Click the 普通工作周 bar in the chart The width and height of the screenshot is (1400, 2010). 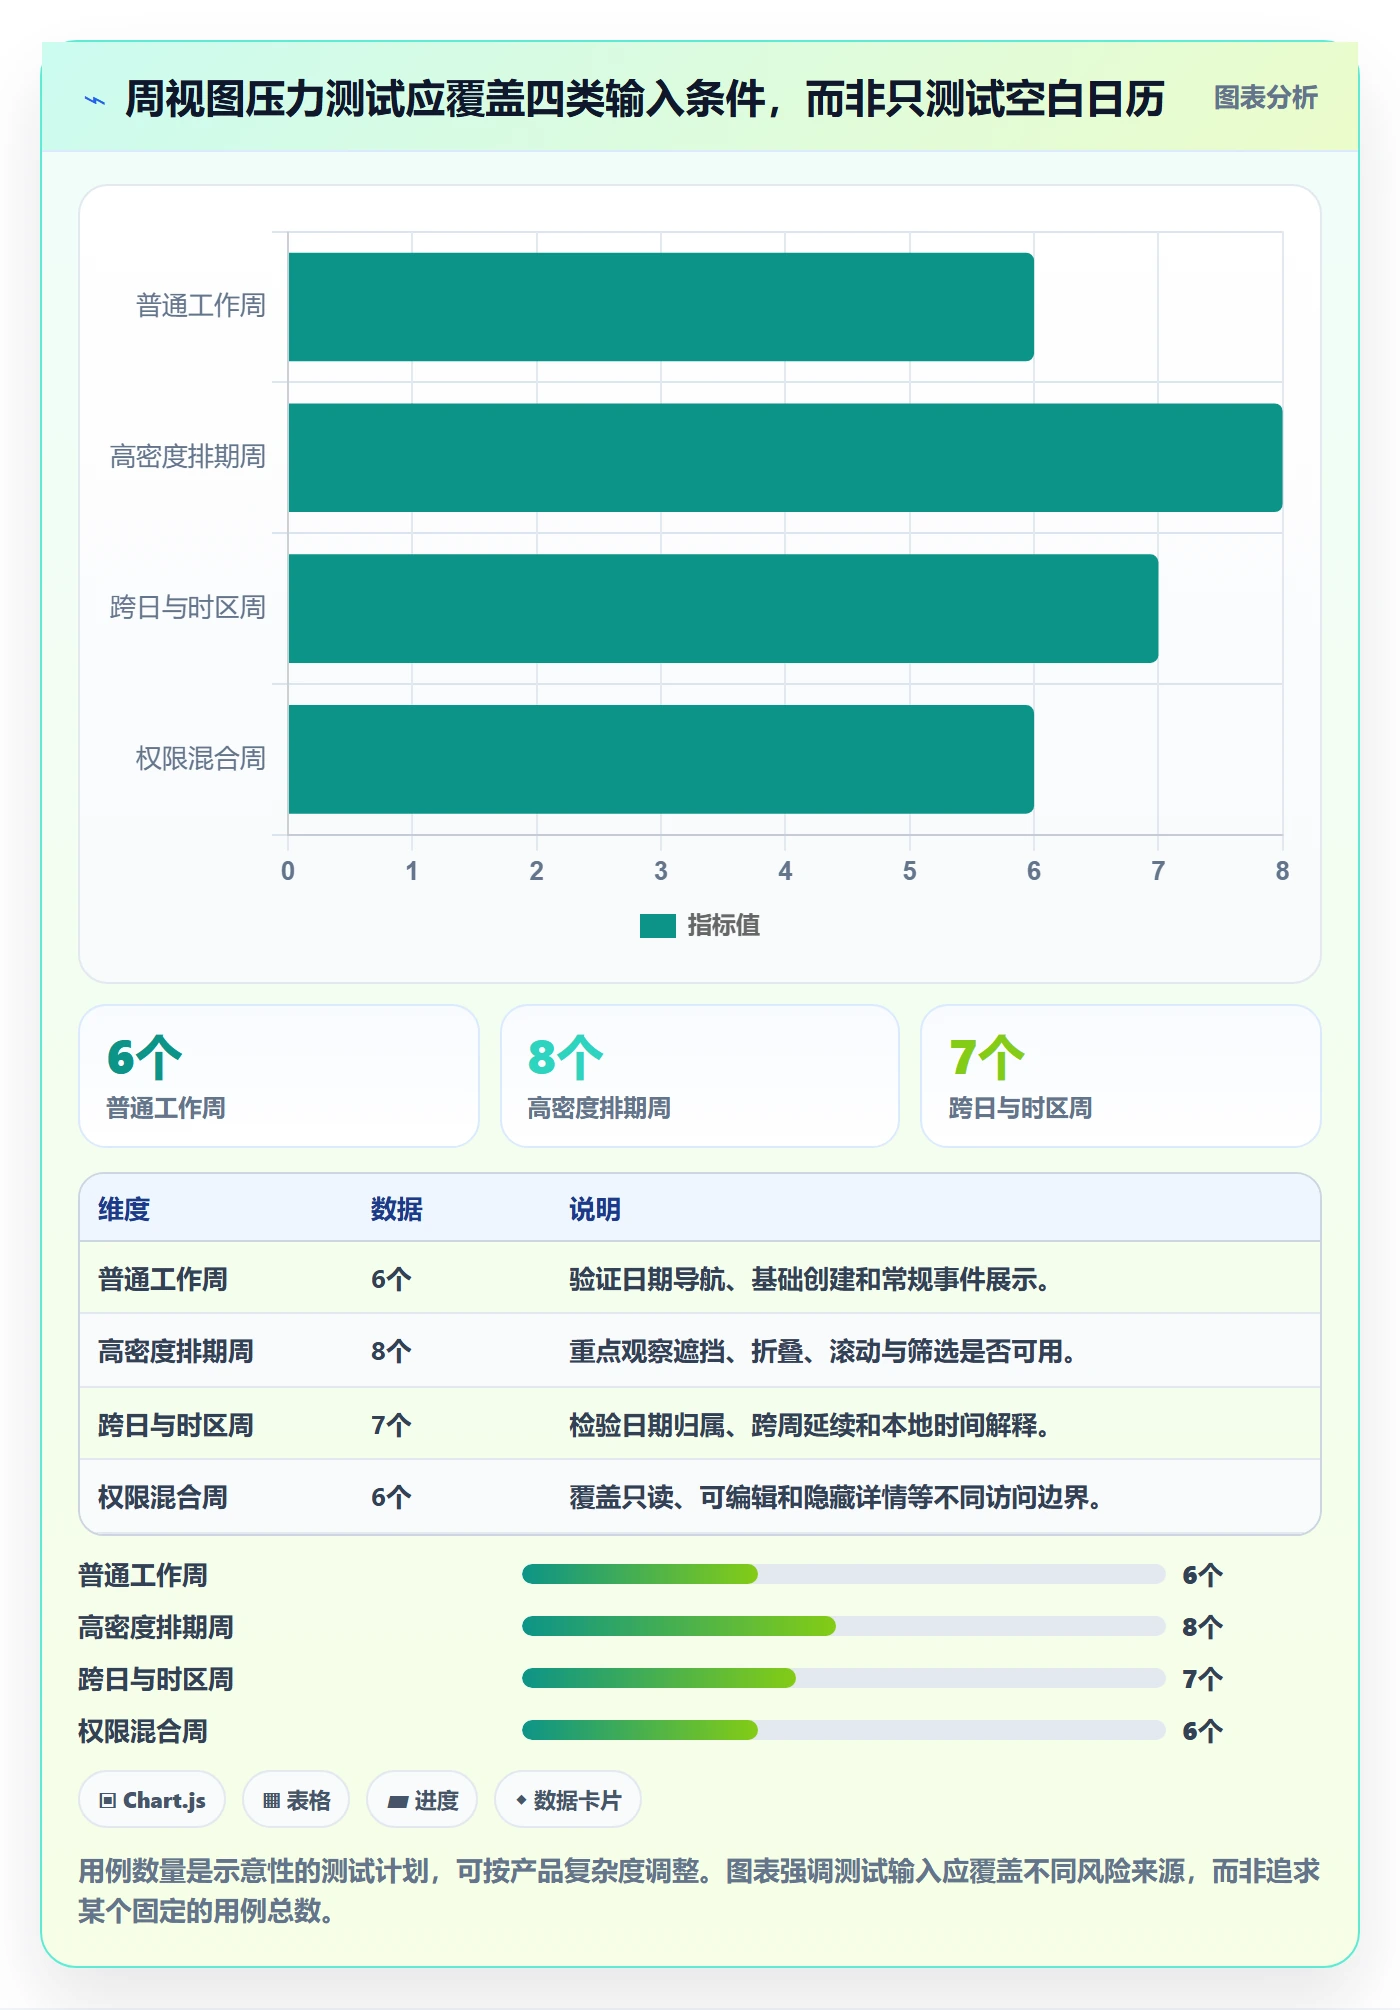click(661, 307)
